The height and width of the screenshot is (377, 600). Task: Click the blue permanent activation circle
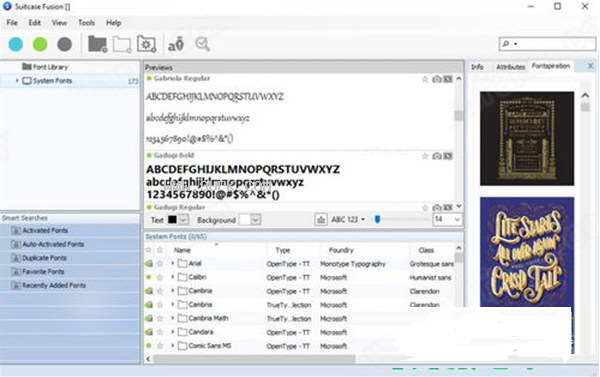[x=16, y=44]
